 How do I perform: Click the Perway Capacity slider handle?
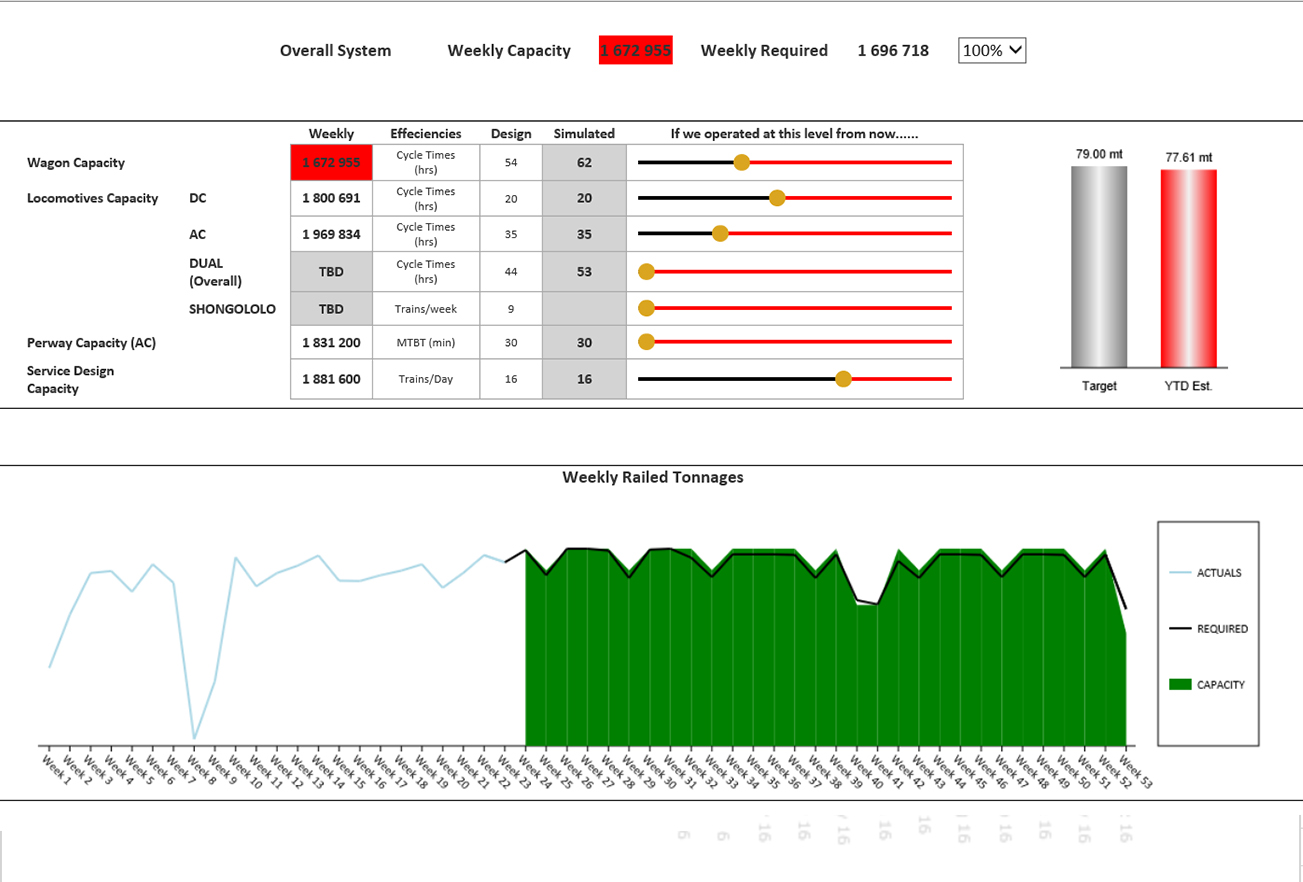pos(646,342)
